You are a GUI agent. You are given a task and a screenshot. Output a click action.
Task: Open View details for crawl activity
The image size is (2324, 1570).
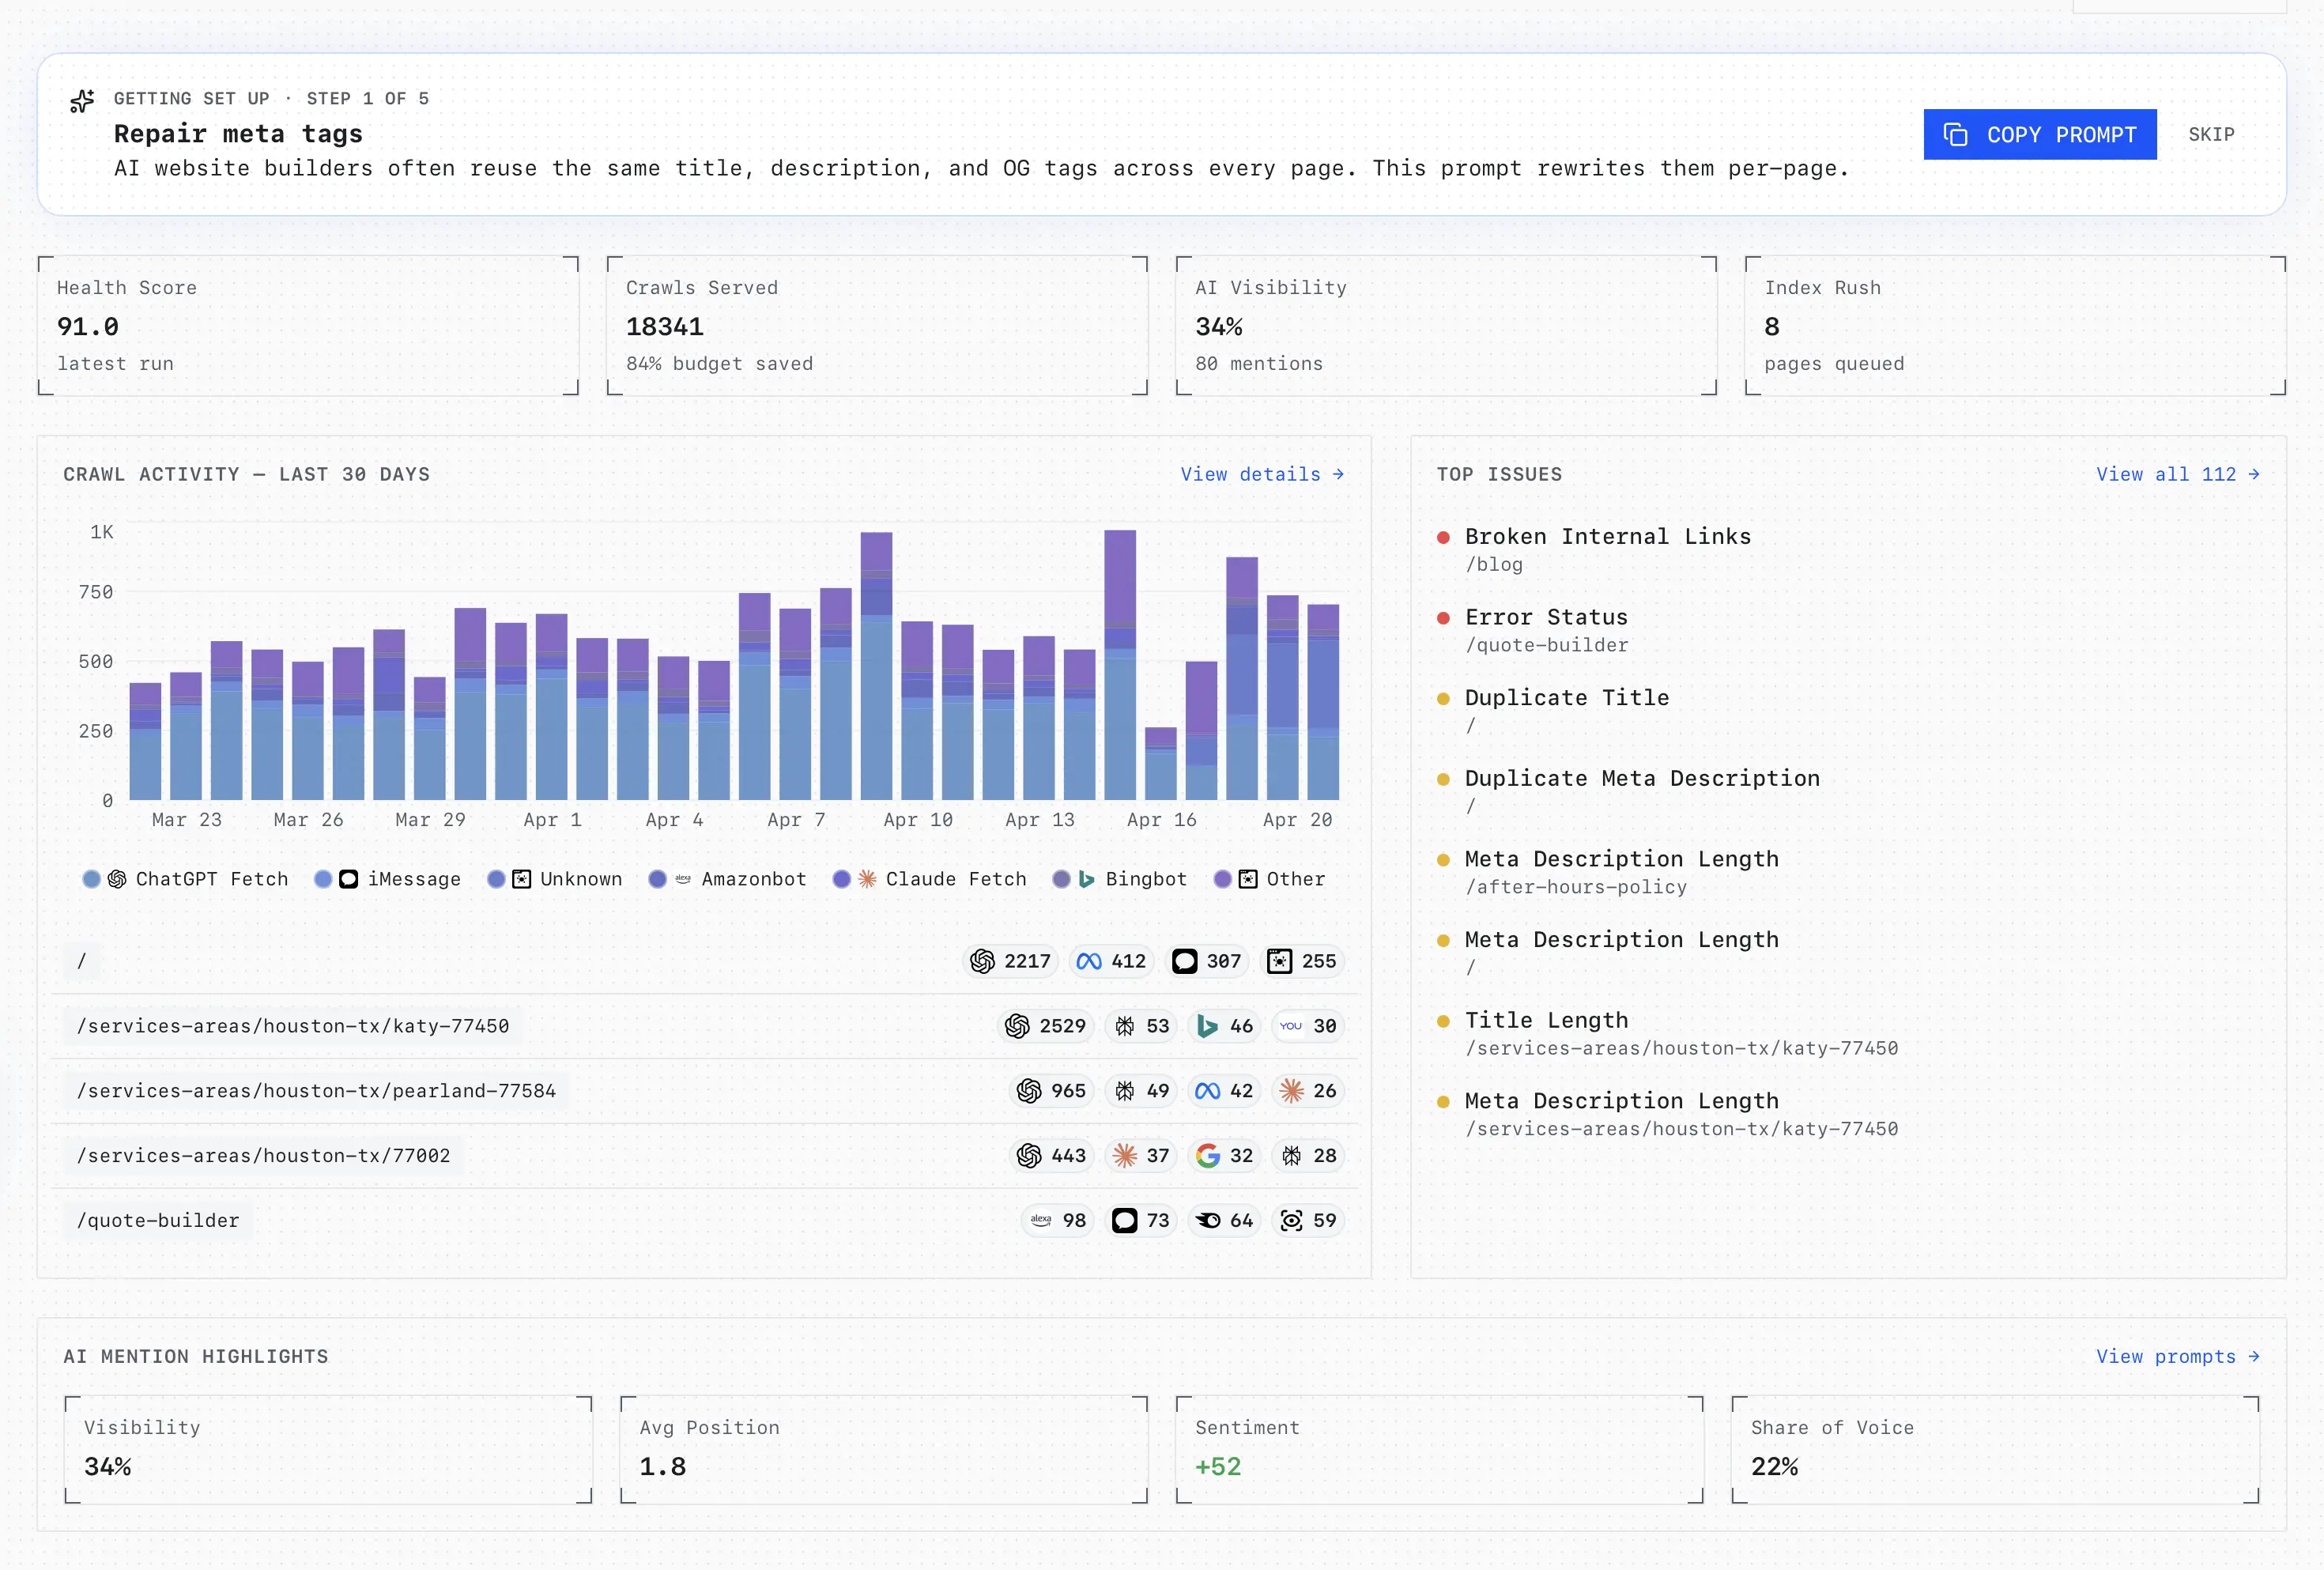click(x=1261, y=474)
